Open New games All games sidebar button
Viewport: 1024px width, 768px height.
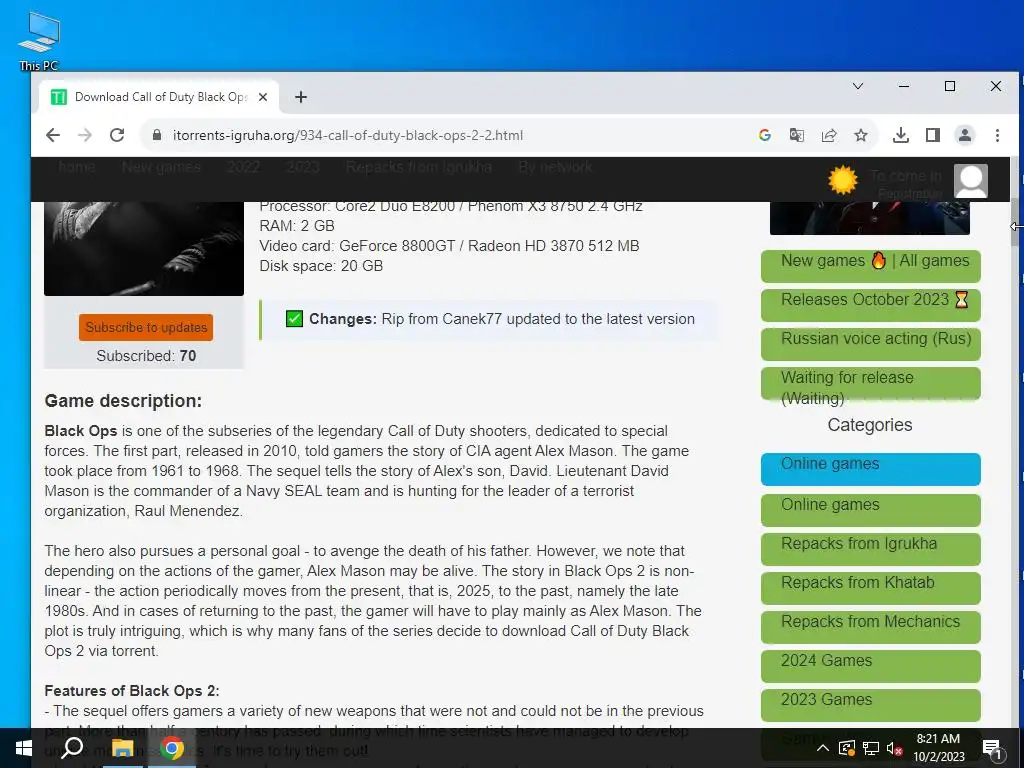pos(871,266)
